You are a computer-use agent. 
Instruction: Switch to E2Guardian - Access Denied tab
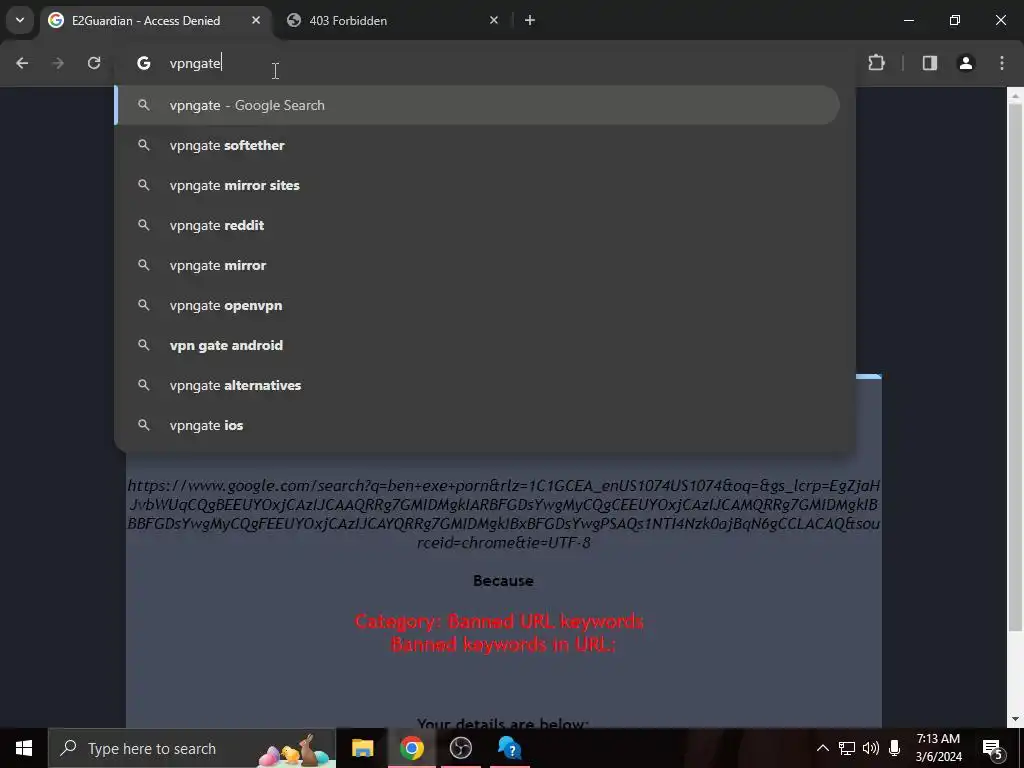point(155,20)
